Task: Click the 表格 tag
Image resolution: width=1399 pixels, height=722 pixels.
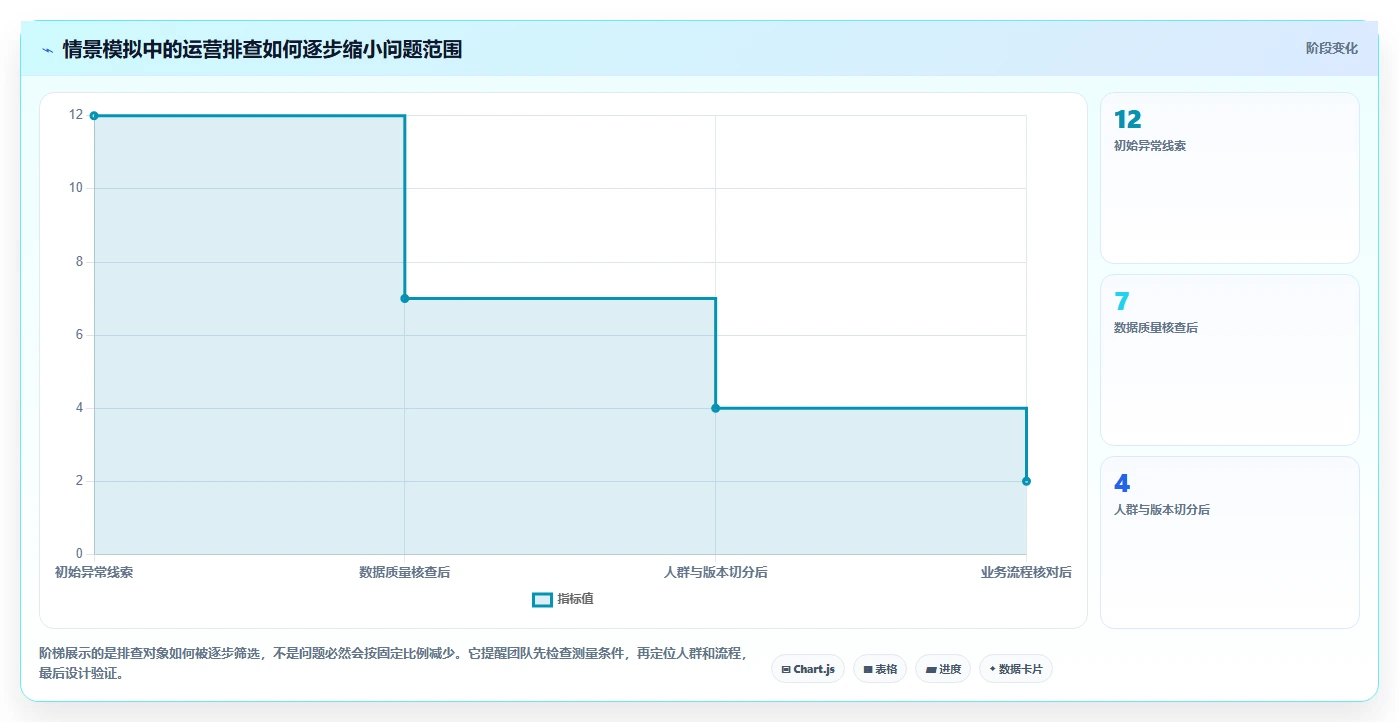Action: (880, 669)
